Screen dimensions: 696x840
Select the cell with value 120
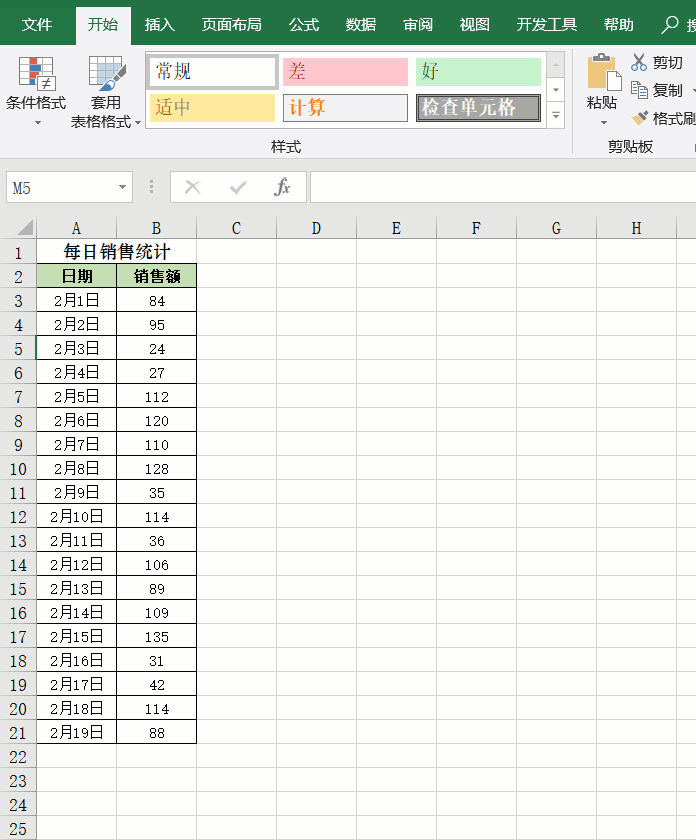156,421
